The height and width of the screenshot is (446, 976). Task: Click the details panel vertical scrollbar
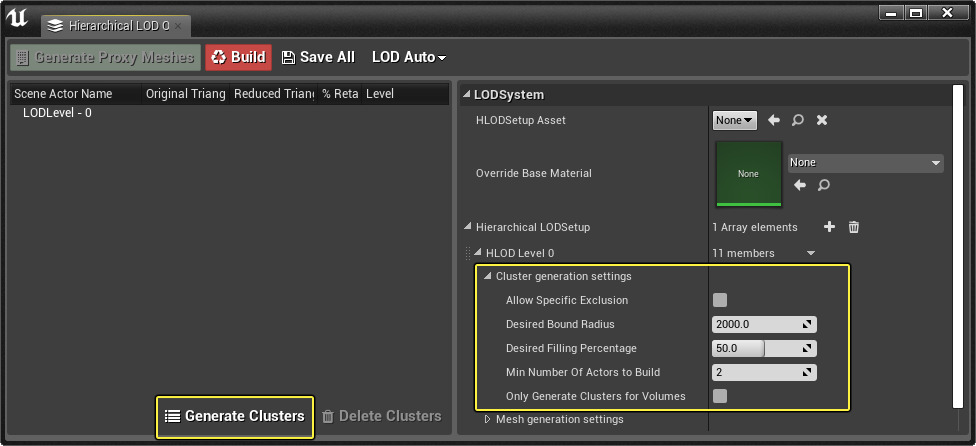coord(957,247)
